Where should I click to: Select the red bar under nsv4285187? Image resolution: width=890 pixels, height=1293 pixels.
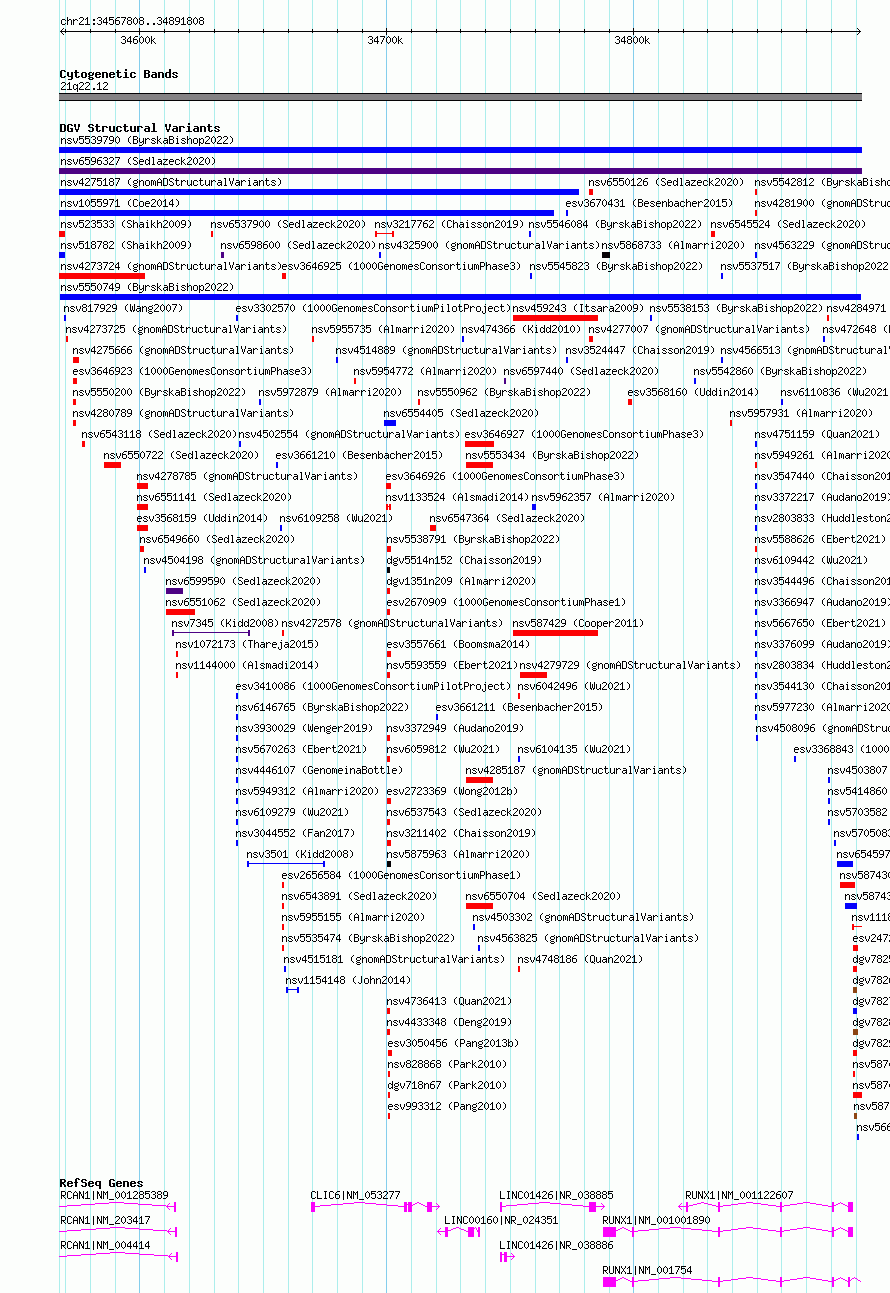pos(479,780)
